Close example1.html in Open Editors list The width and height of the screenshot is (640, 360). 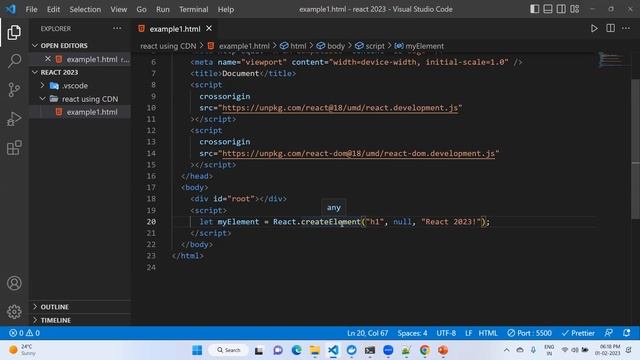point(48,59)
